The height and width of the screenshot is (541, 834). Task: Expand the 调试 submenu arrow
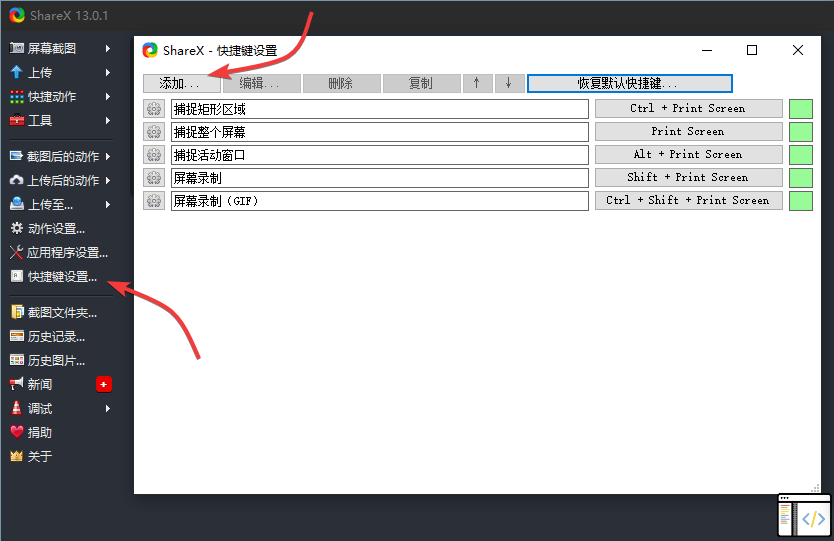108,408
